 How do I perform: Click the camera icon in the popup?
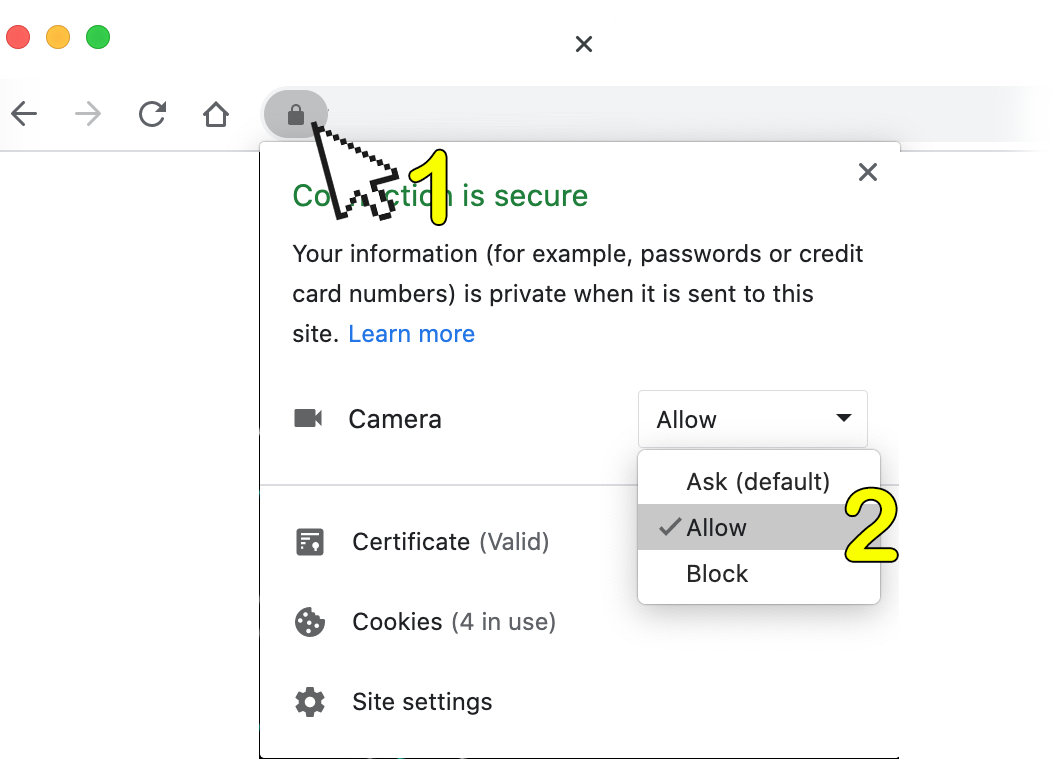(x=308, y=418)
